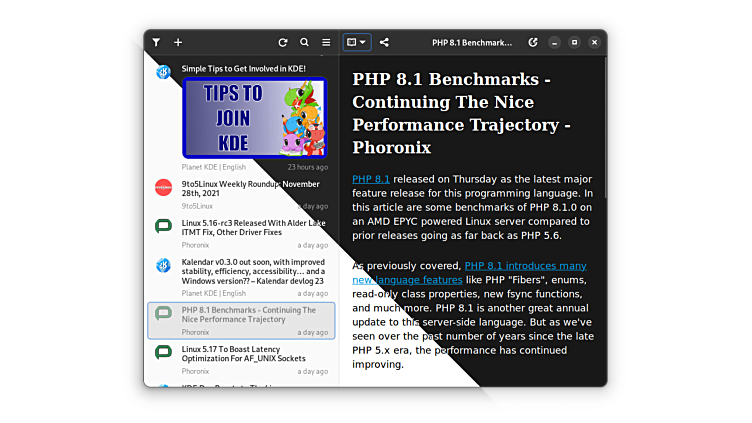Click the plus icon to add feed

tap(178, 43)
